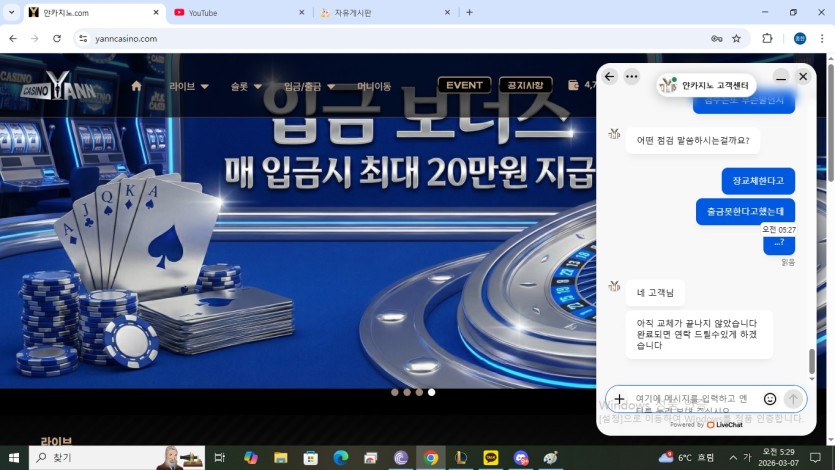Close the 자유게시판 tab
The image size is (835, 470).
447,12
